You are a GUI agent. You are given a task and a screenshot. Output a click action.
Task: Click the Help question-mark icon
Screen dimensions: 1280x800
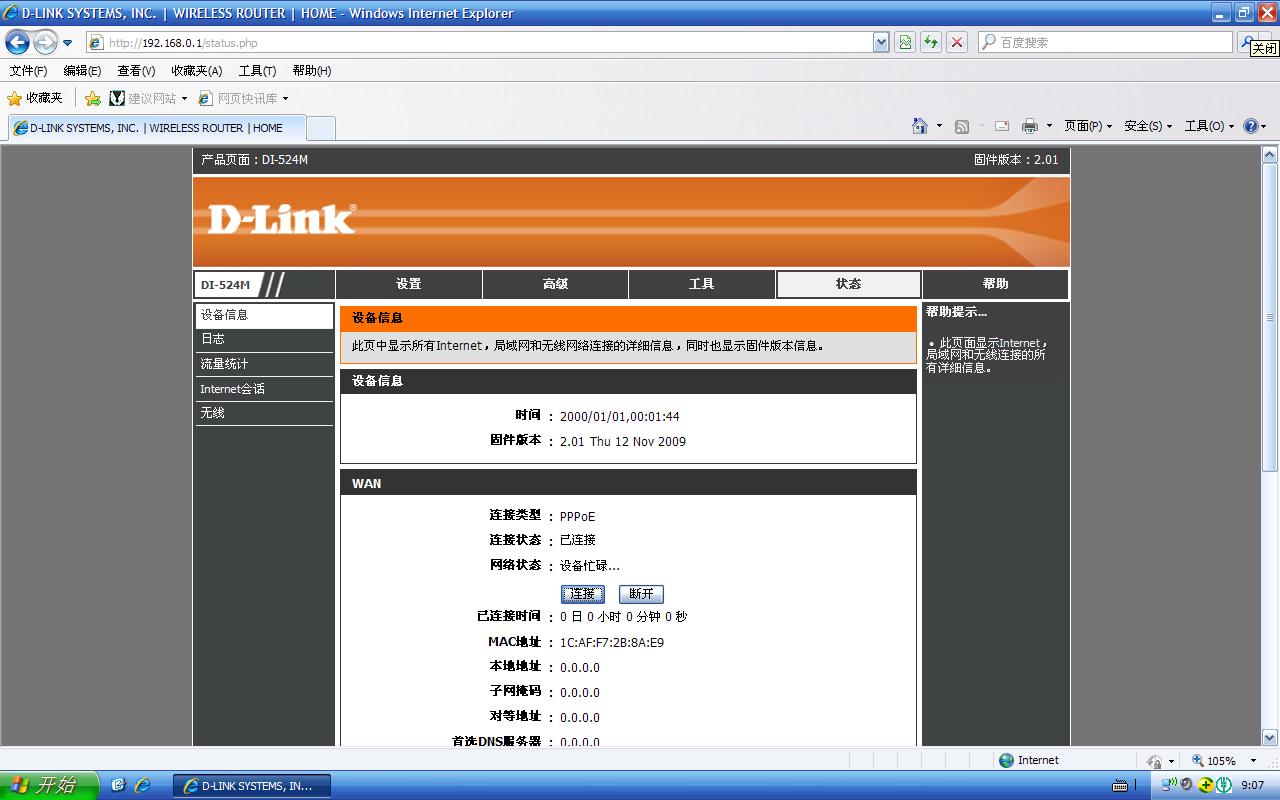1250,126
